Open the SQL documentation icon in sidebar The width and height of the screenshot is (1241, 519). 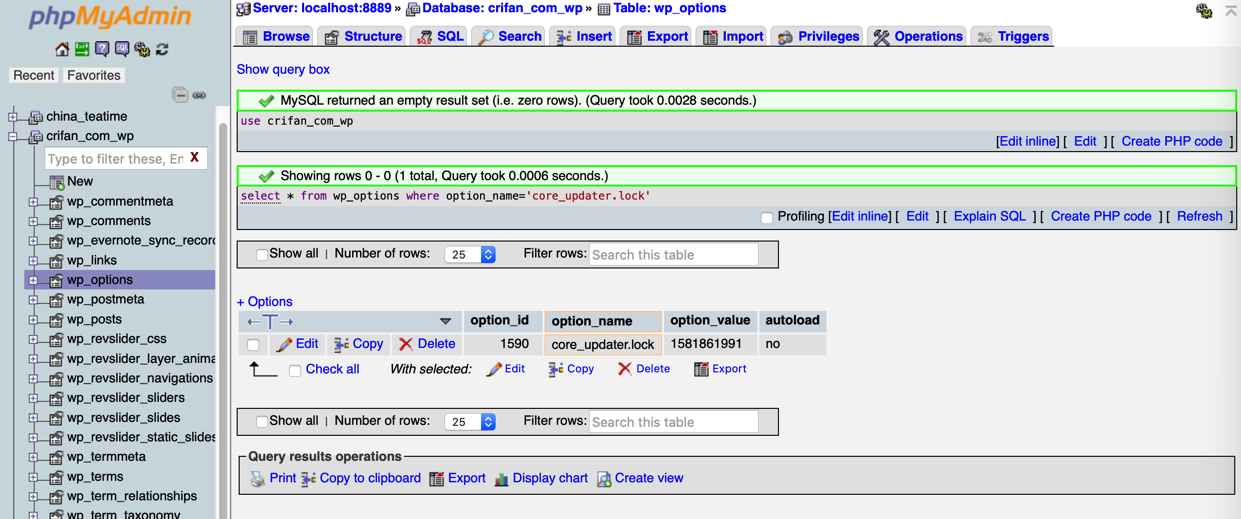pyautogui.click(x=122, y=49)
